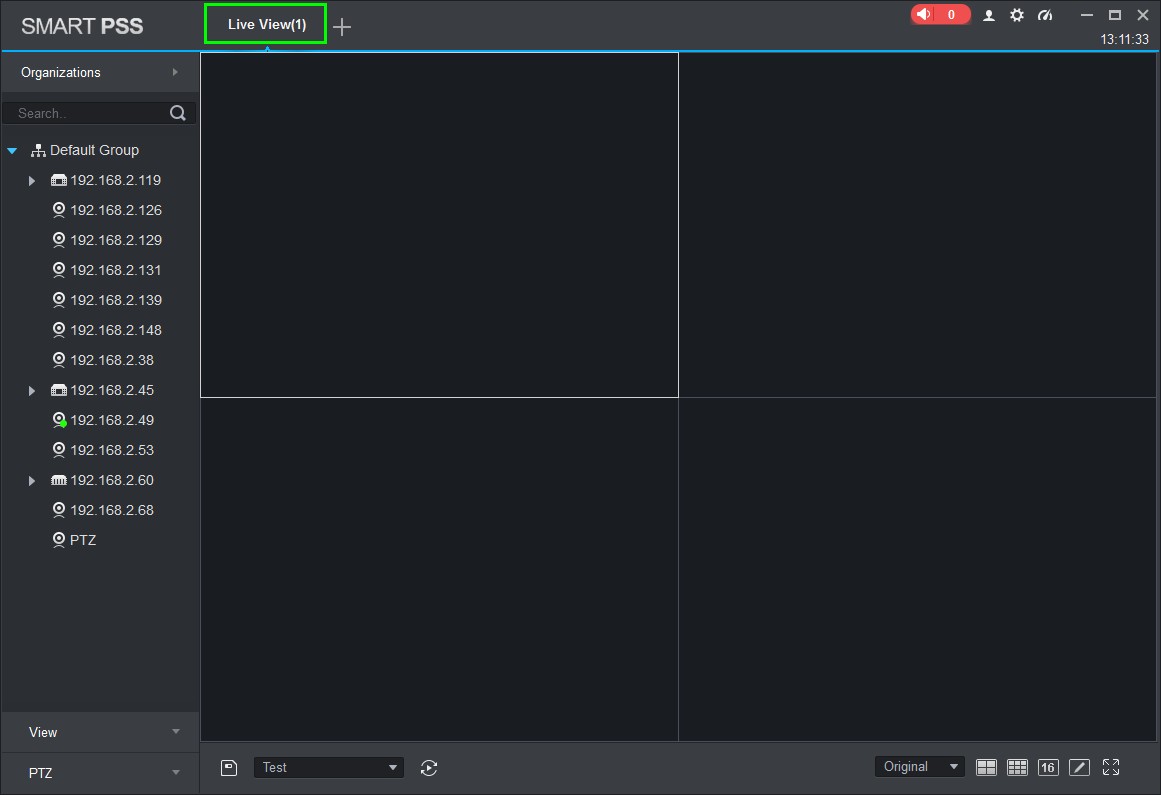Click the Default Group organization icon
The height and width of the screenshot is (795, 1161).
click(38, 150)
